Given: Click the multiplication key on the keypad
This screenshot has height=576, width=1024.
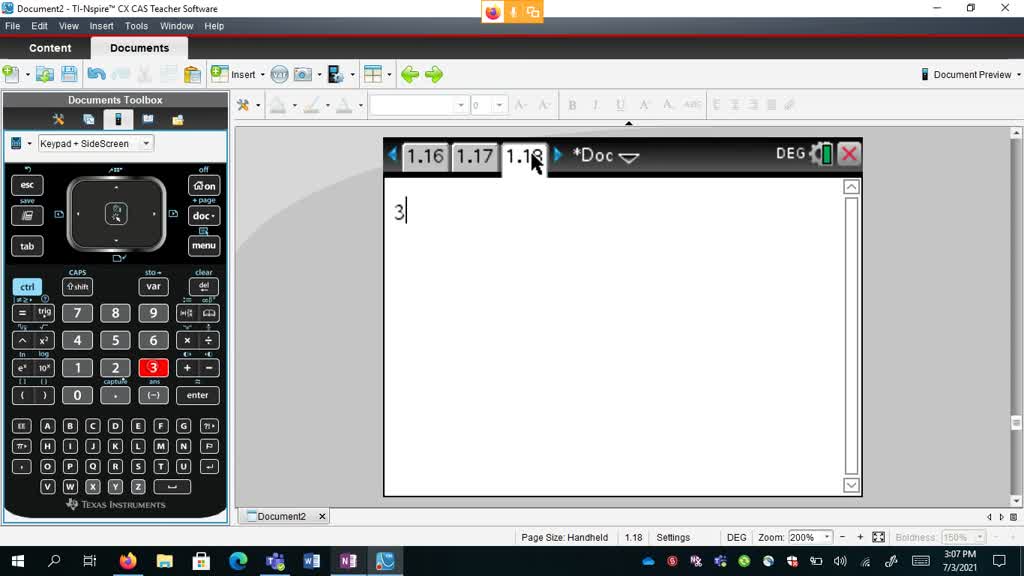Looking at the screenshot, I should [x=187, y=340].
